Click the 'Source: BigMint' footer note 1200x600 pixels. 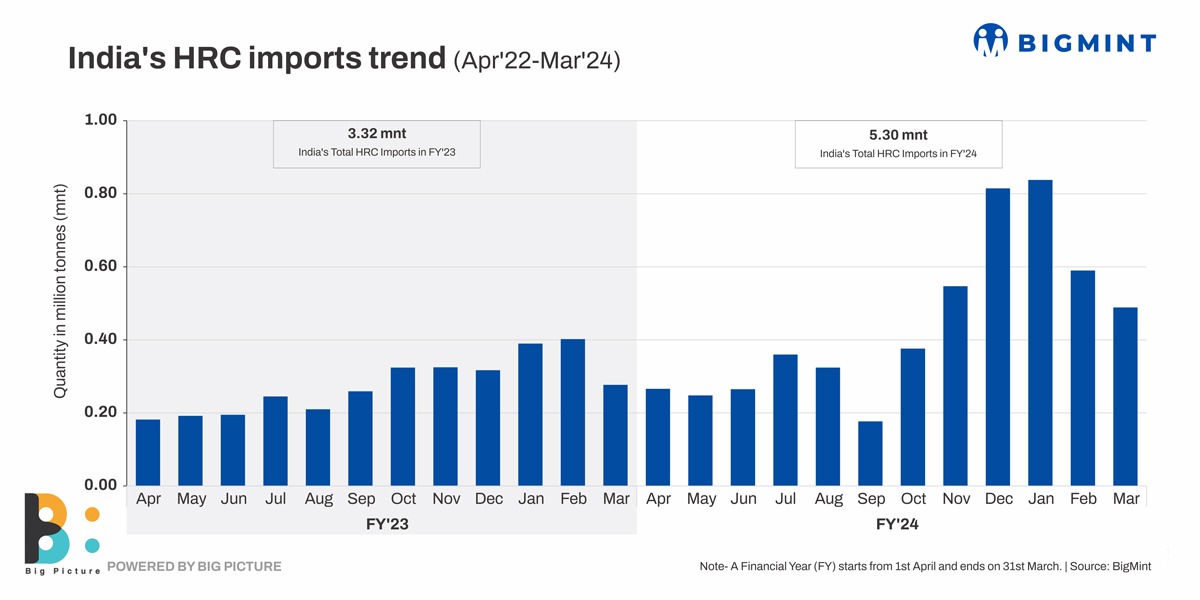point(1110,567)
